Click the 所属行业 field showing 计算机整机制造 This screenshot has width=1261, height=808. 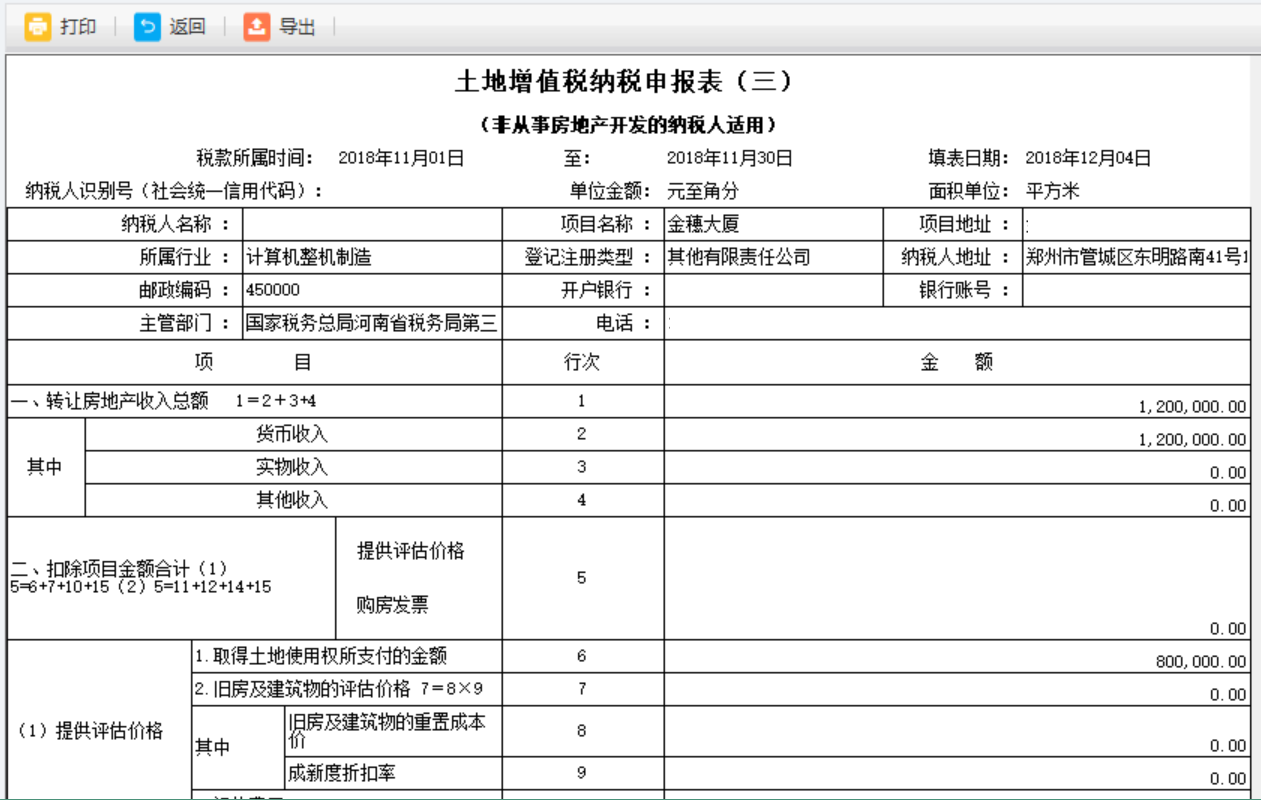tap(372, 258)
